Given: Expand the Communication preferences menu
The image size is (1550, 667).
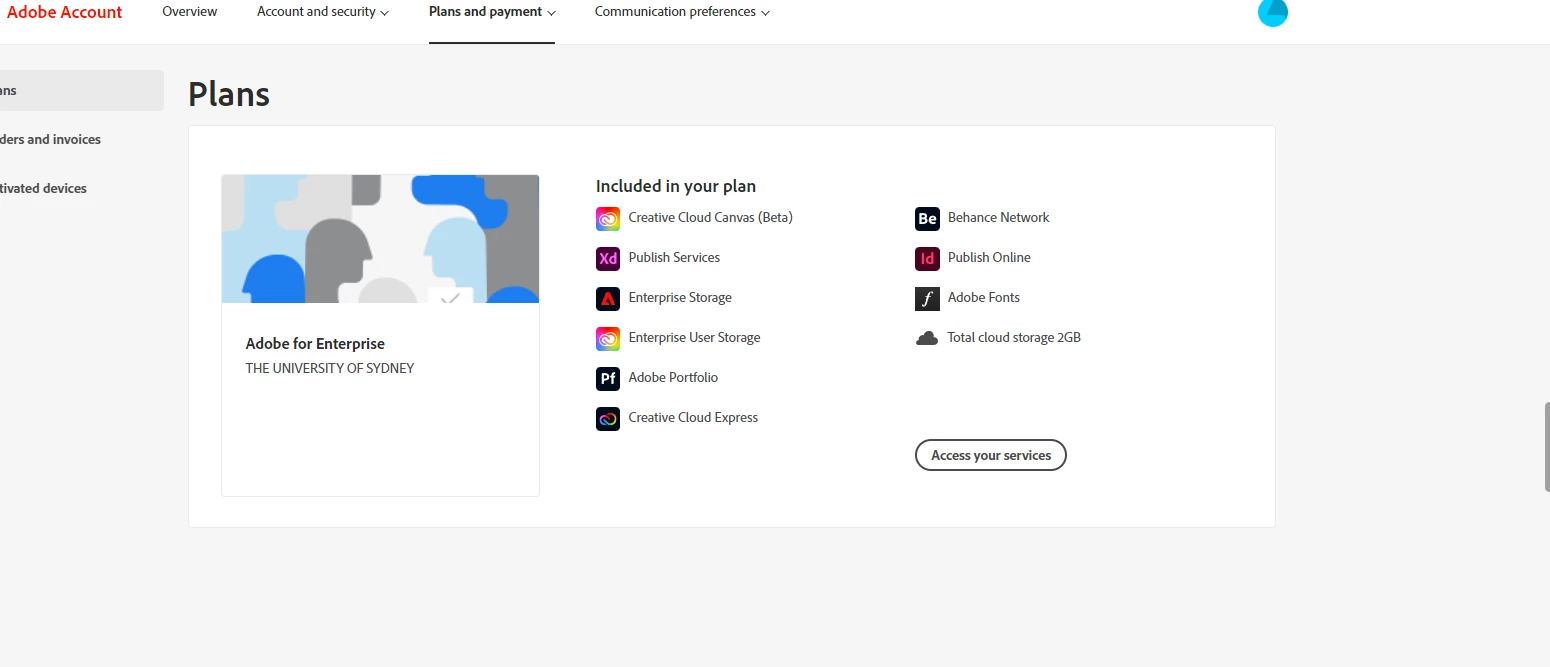Looking at the screenshot, I should coord(682,12).
